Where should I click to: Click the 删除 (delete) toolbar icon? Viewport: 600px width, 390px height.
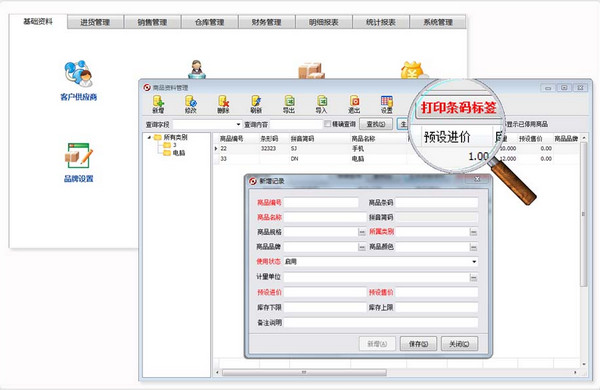point(223,104)
